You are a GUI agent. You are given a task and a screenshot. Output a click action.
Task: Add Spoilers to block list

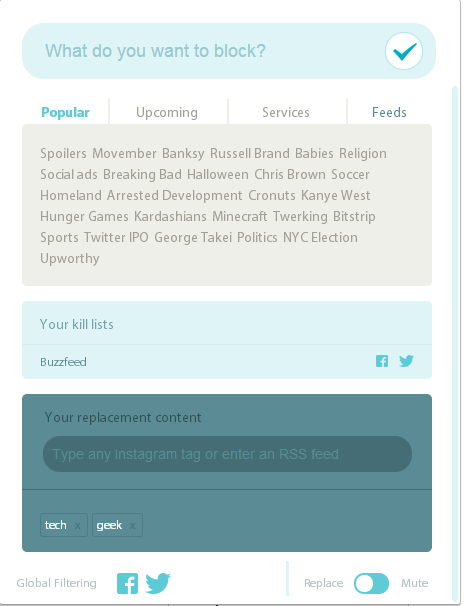coord(63,153)
